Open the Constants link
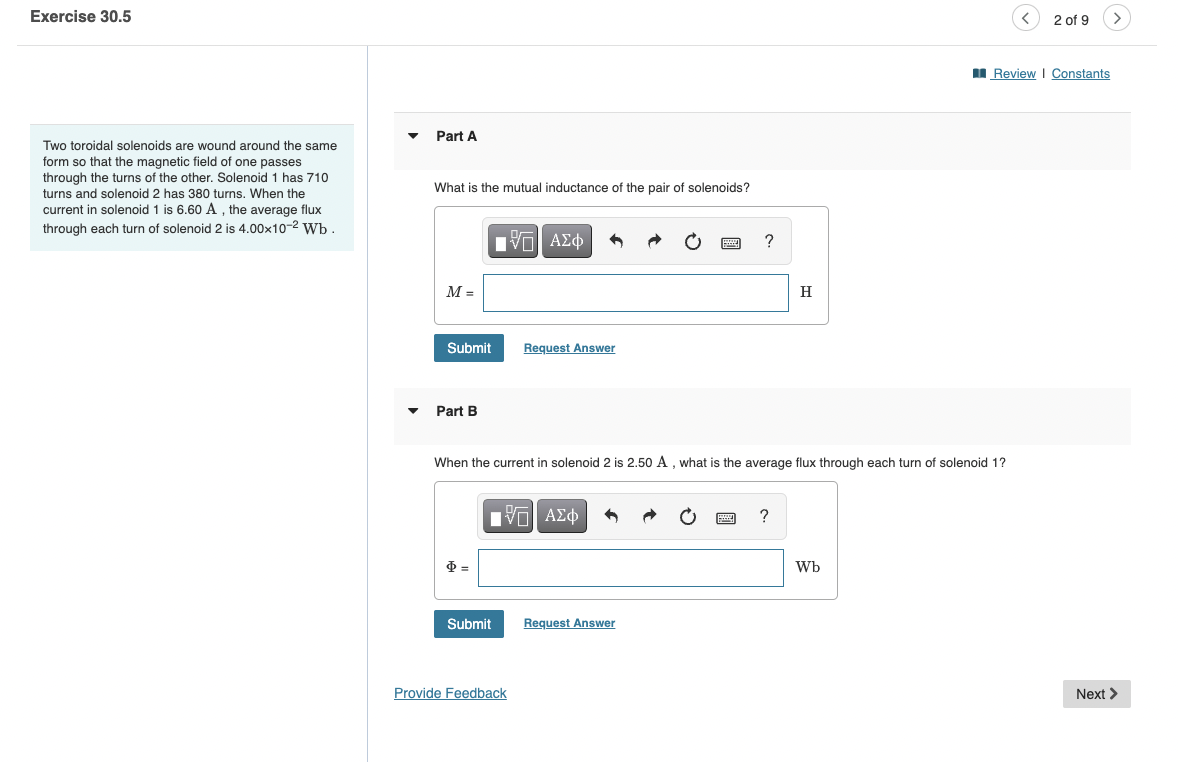Screen dimensions: 1178x762 click(x=1080, y=74)
